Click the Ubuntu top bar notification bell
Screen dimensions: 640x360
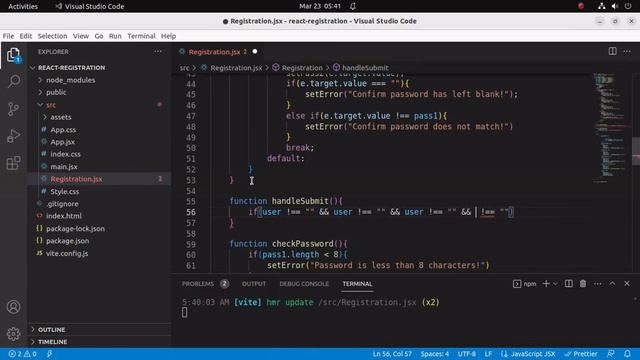353,6
